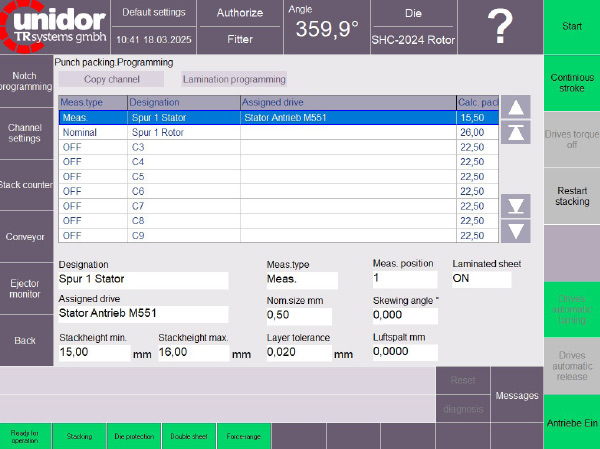Click the Copy channel button
Viewport: 600px width, 449px height.
pyautogui.click(x=111, y=79)
